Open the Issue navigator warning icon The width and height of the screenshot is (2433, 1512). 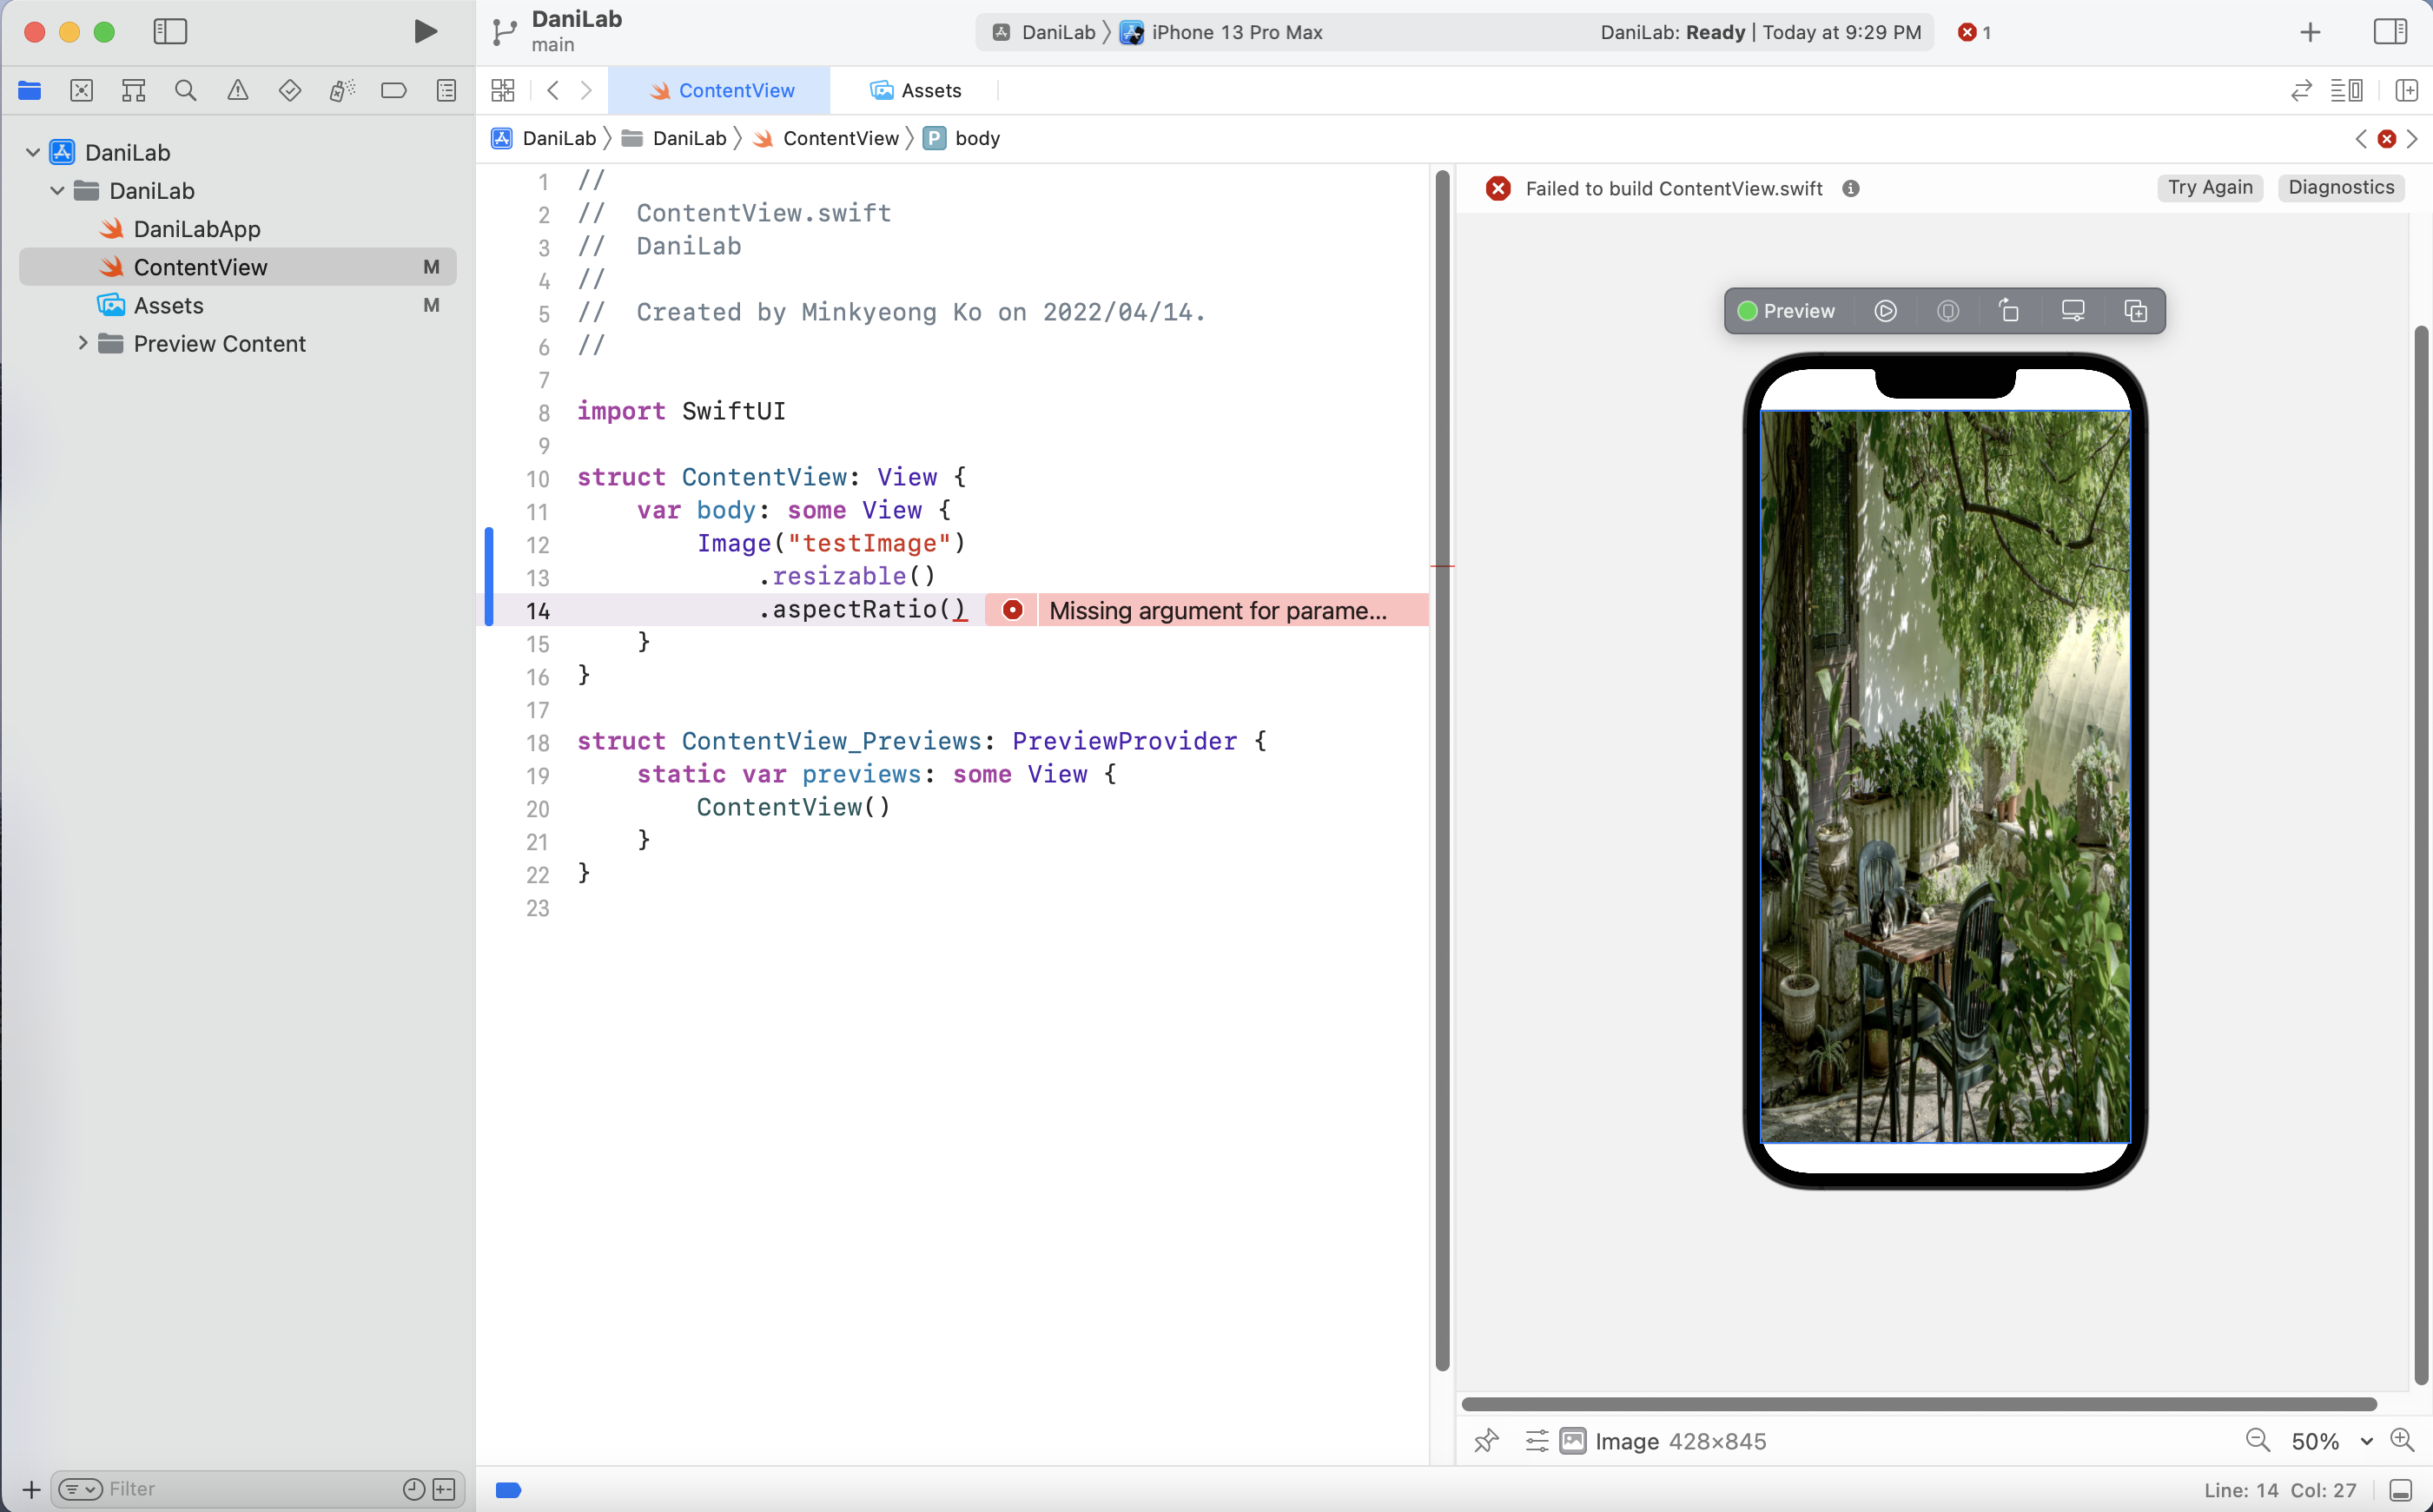pyautogui.click(x=237, y=91)
